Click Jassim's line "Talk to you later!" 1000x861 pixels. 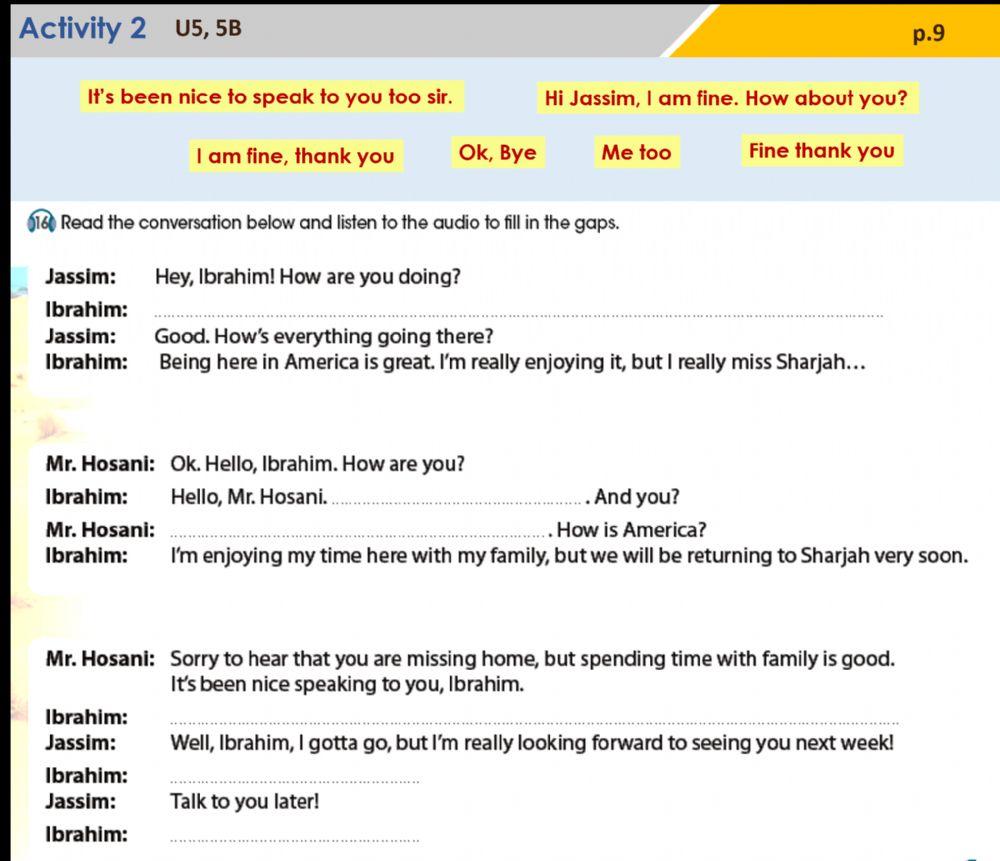[244, 801]
